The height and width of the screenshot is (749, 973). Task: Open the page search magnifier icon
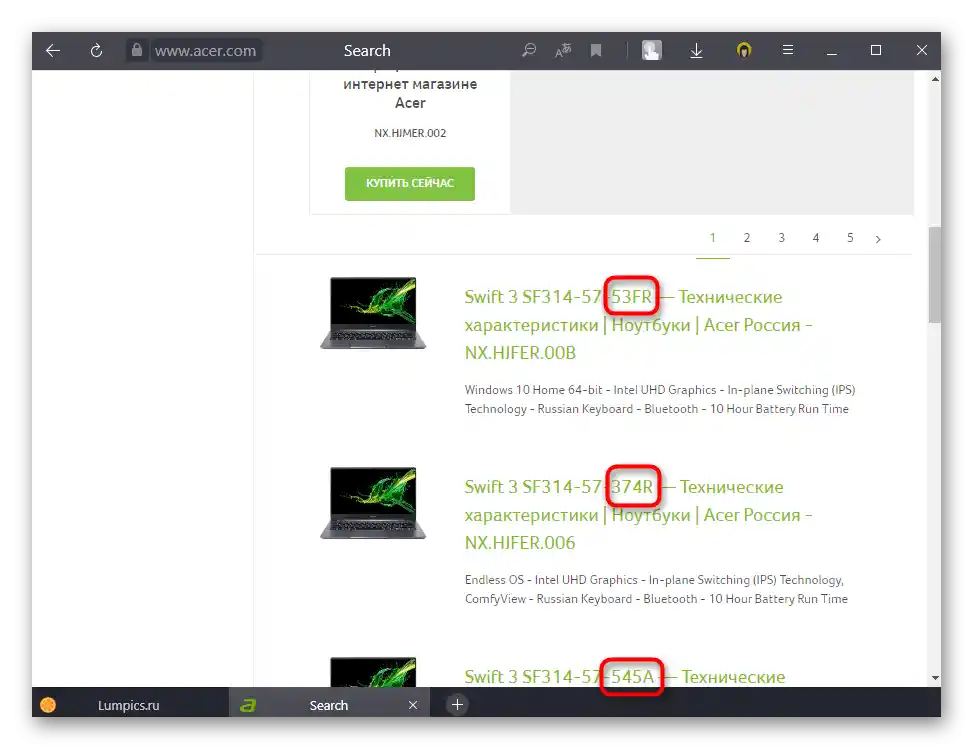pyautogui.click(x=529, y=50)
